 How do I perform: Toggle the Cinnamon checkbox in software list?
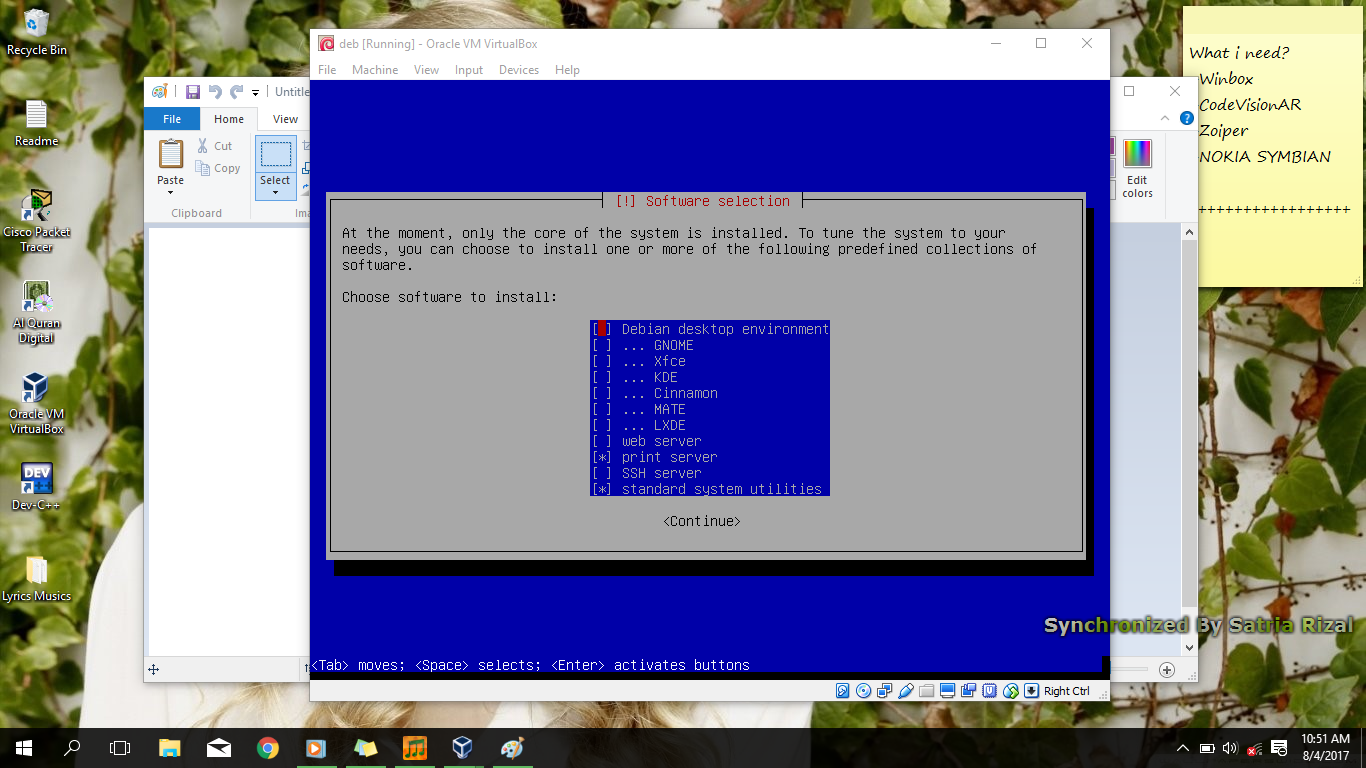(x=602, y=393)
